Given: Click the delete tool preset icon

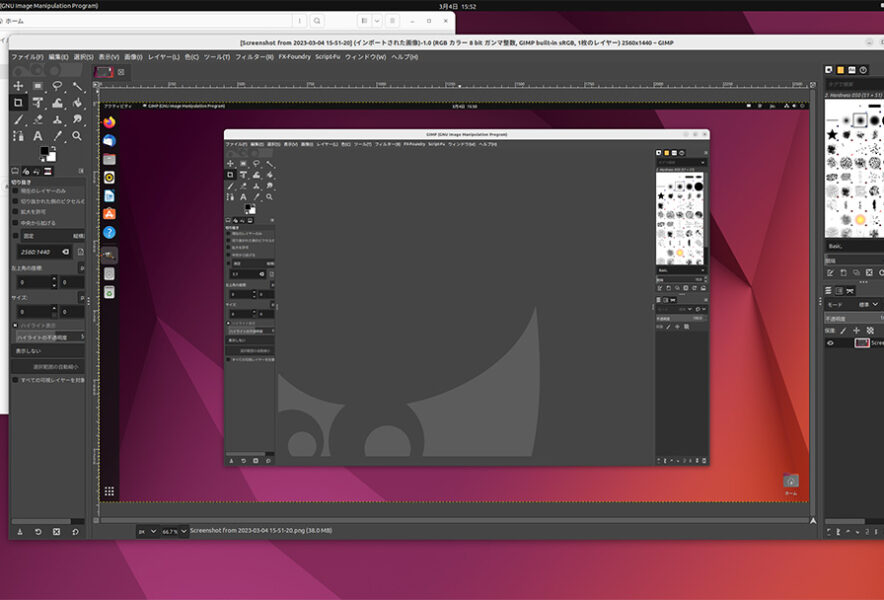Looking at the screenshot, I should [56, 532].
